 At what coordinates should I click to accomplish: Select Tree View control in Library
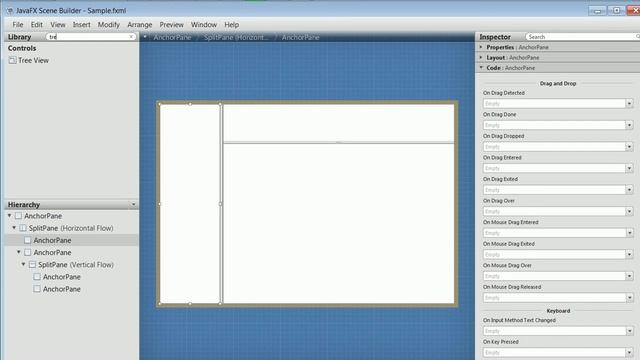pyautogui.click(x=33, y=60)
